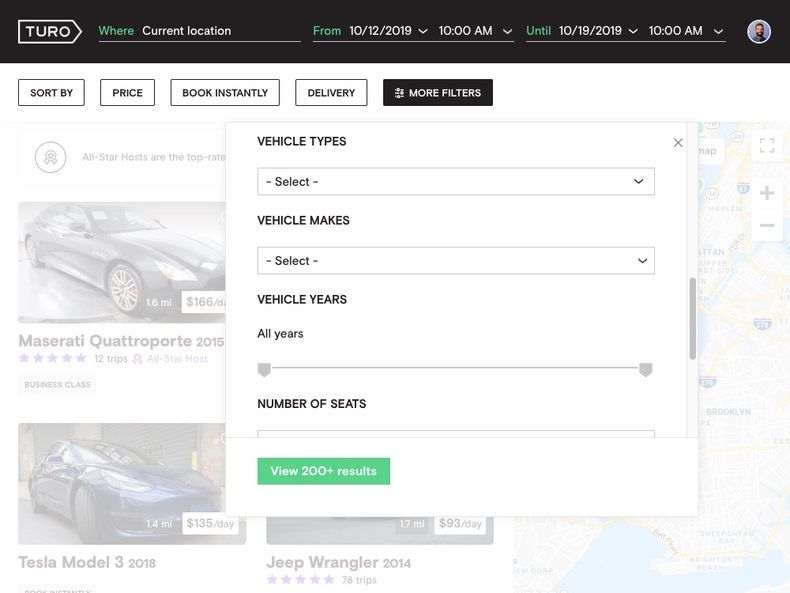Click the left vehicle years slider handle
Image resolution: width=790 pixels, height=593 pixels.
[264, 370]
